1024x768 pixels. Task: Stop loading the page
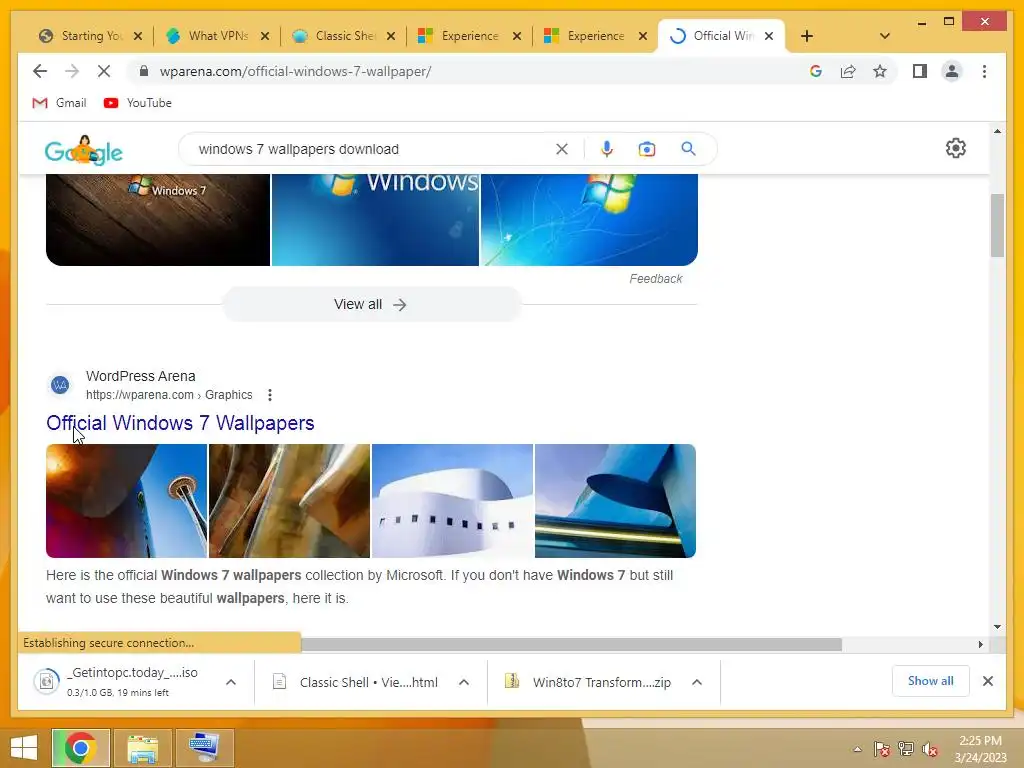pos(104,71)
